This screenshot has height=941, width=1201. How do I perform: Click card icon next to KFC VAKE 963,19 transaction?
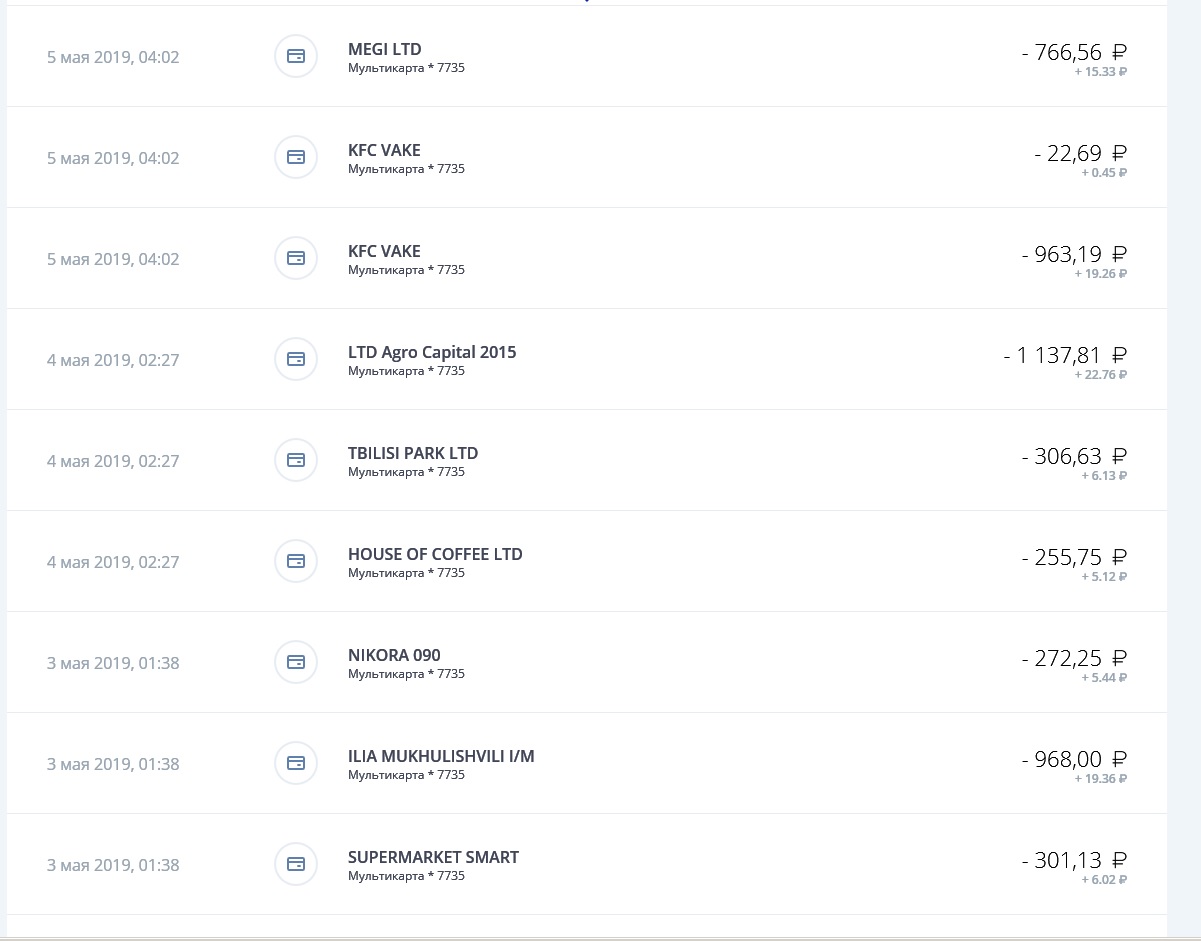296,258
